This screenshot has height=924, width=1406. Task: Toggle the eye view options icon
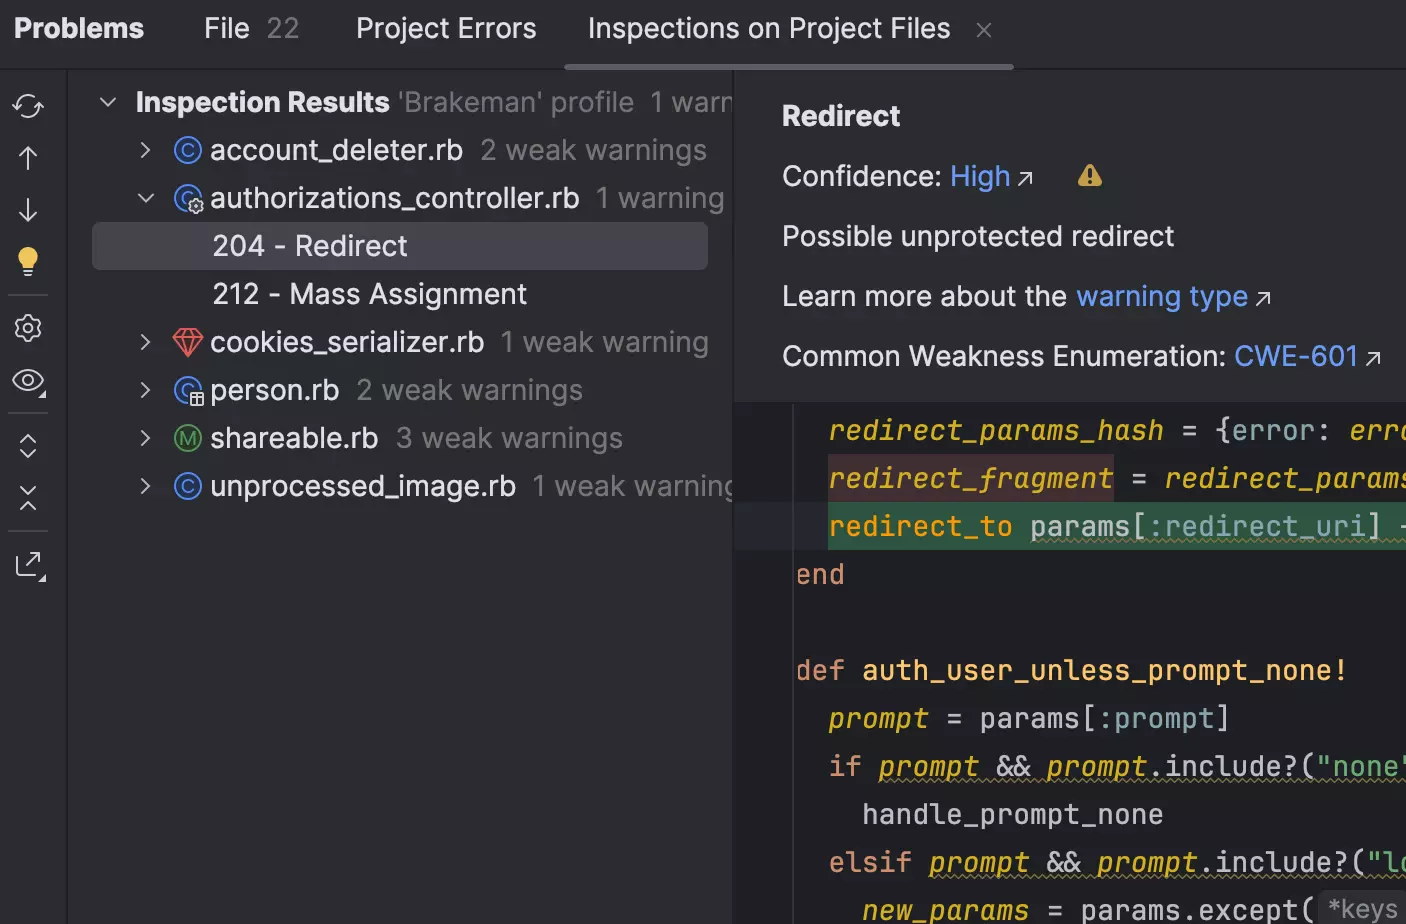pyautogui.click(x=28, y=381)
